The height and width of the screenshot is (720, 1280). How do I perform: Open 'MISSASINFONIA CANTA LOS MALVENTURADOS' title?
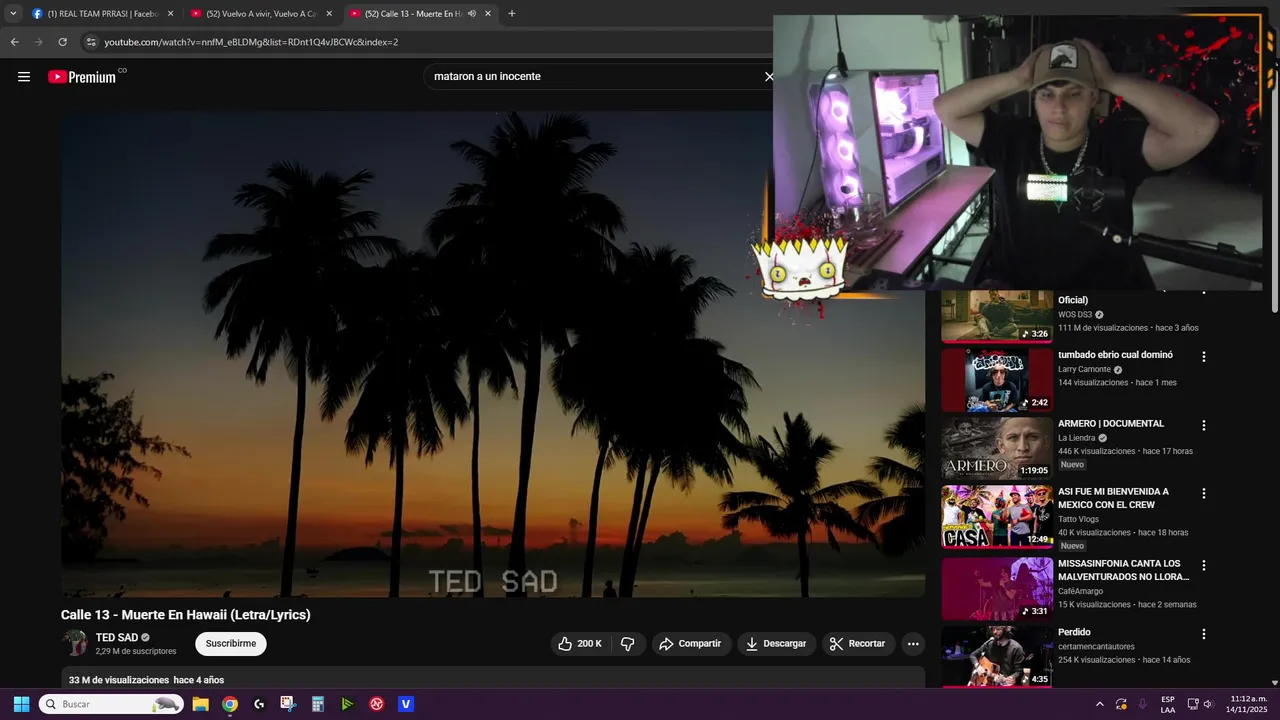(1124, 570)
